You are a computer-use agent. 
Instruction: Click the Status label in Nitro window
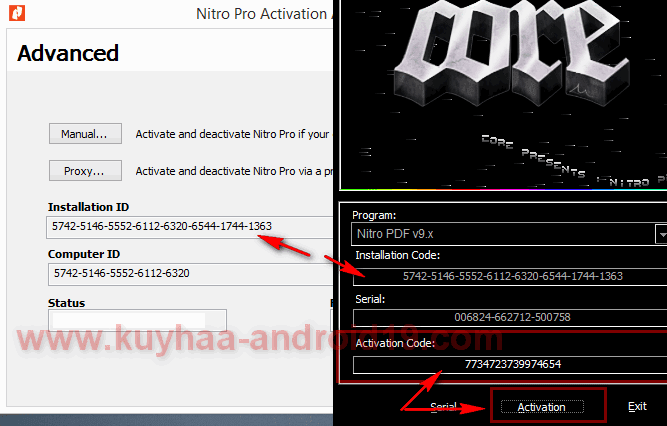[66, 303]
